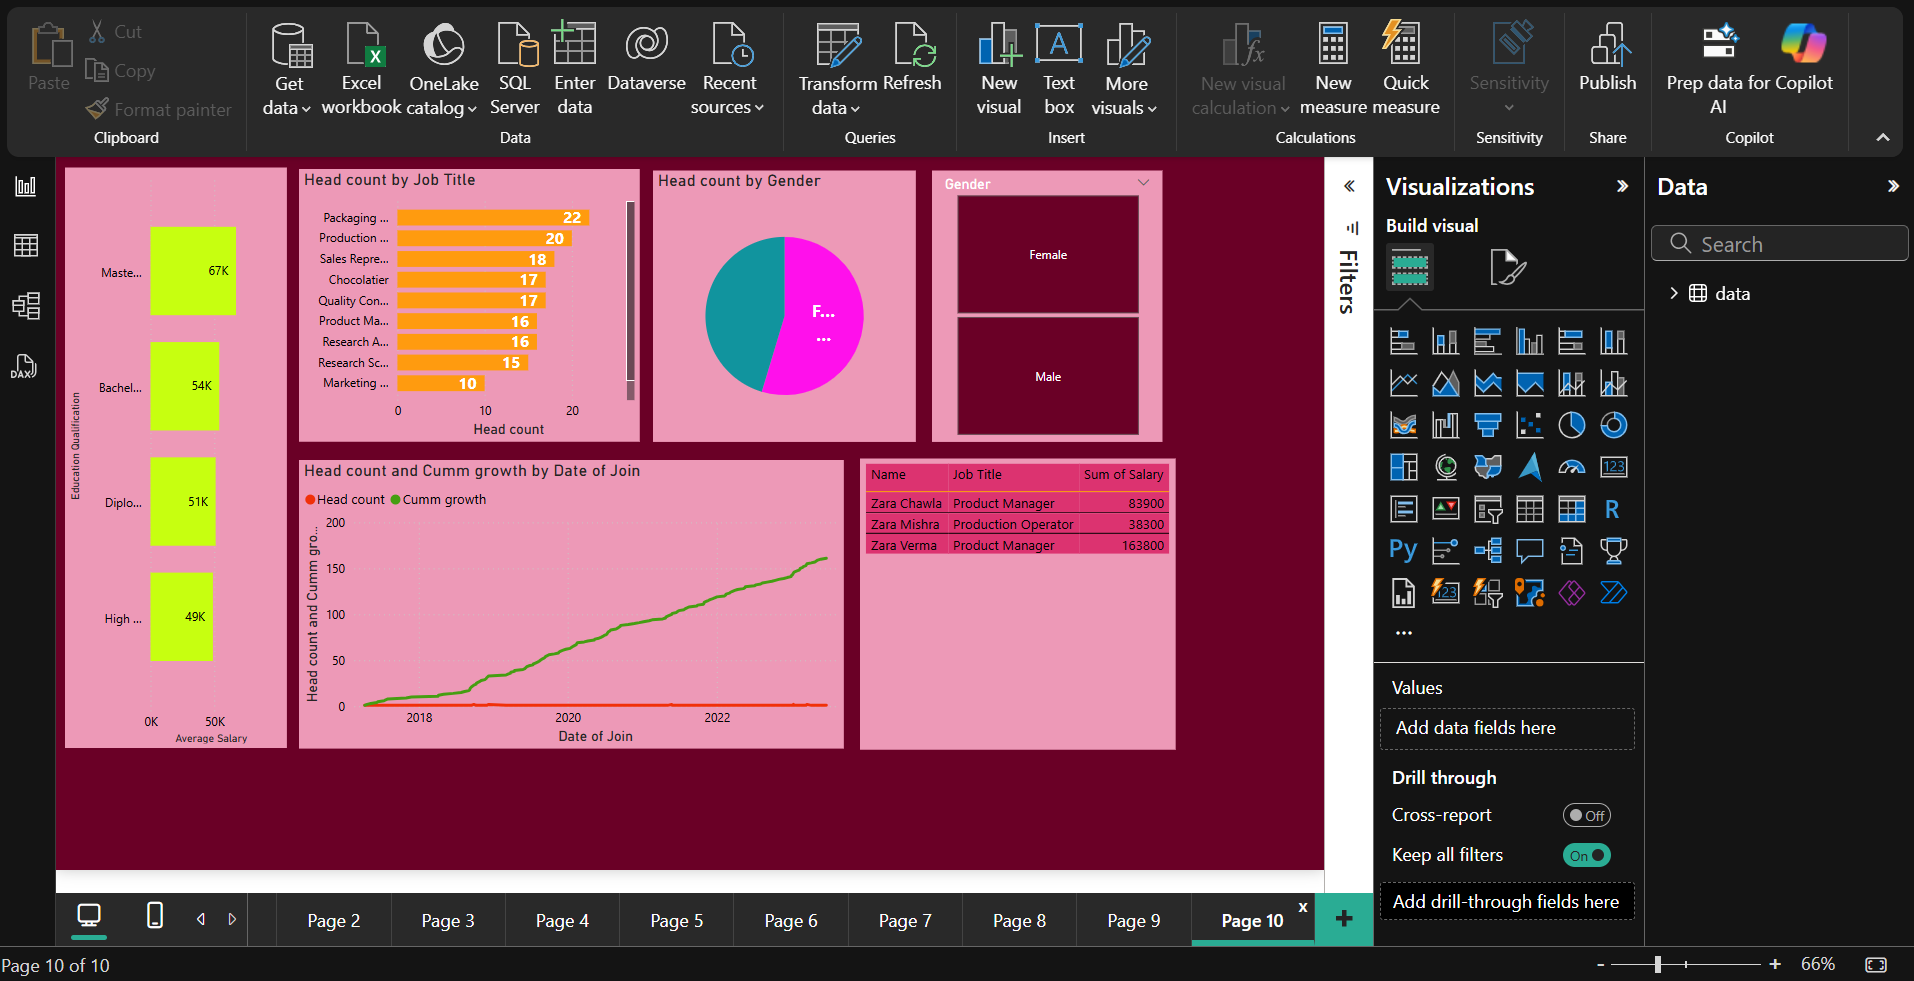
Task: Collapse the Visualizations pane
Action: (1622, 186)
